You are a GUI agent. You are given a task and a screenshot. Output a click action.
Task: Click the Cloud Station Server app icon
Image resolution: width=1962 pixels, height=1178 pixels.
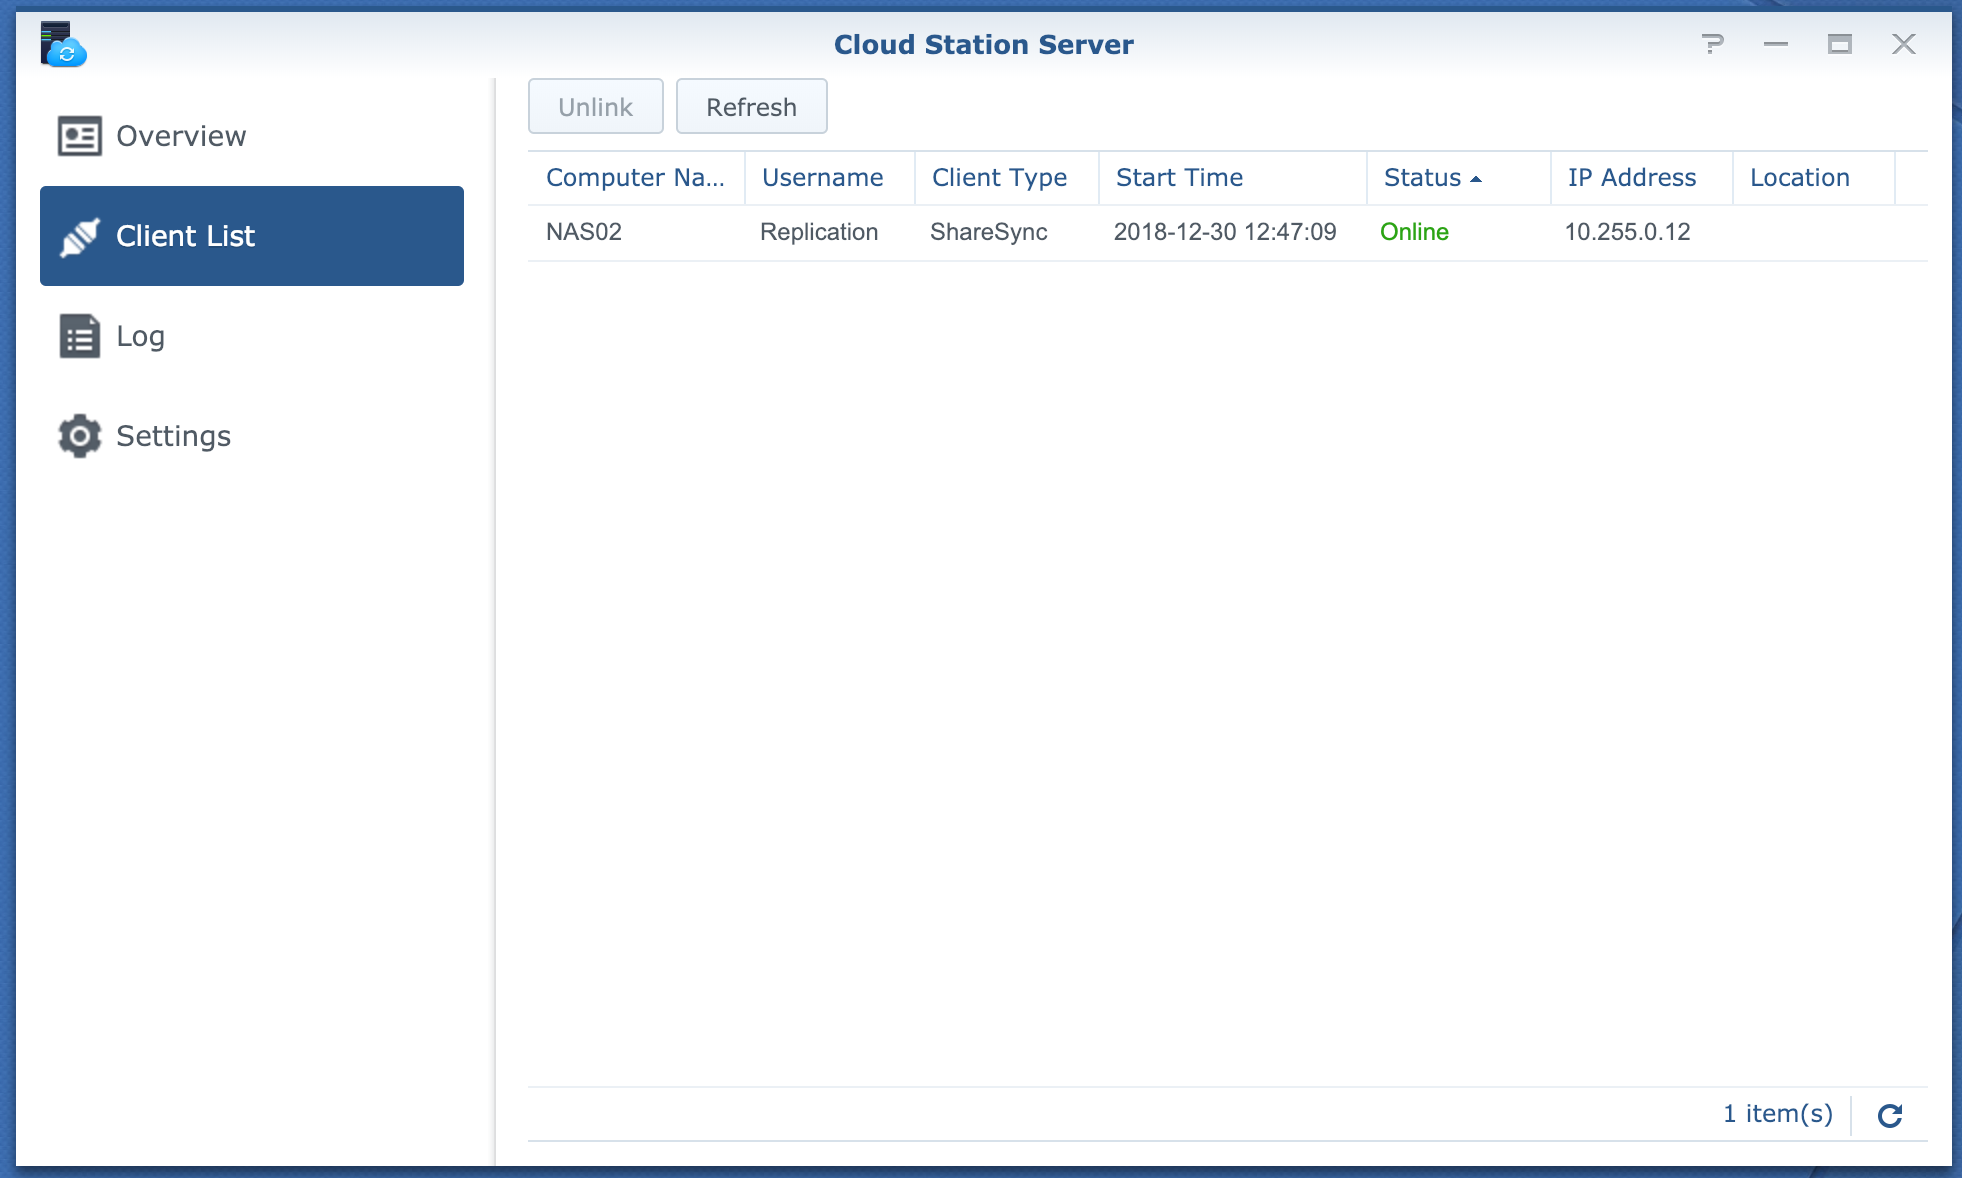tap(63, 44)
